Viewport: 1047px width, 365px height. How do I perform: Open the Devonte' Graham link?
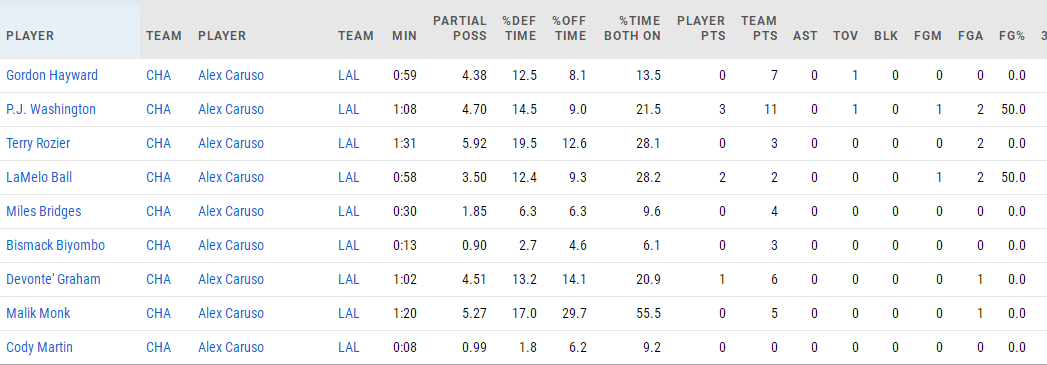53,280
